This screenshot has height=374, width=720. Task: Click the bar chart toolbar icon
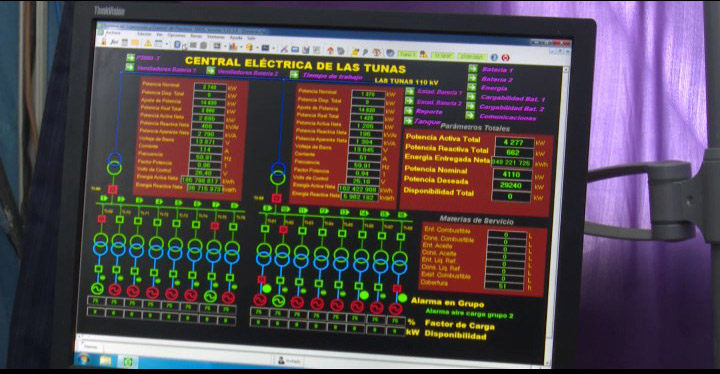233,46
